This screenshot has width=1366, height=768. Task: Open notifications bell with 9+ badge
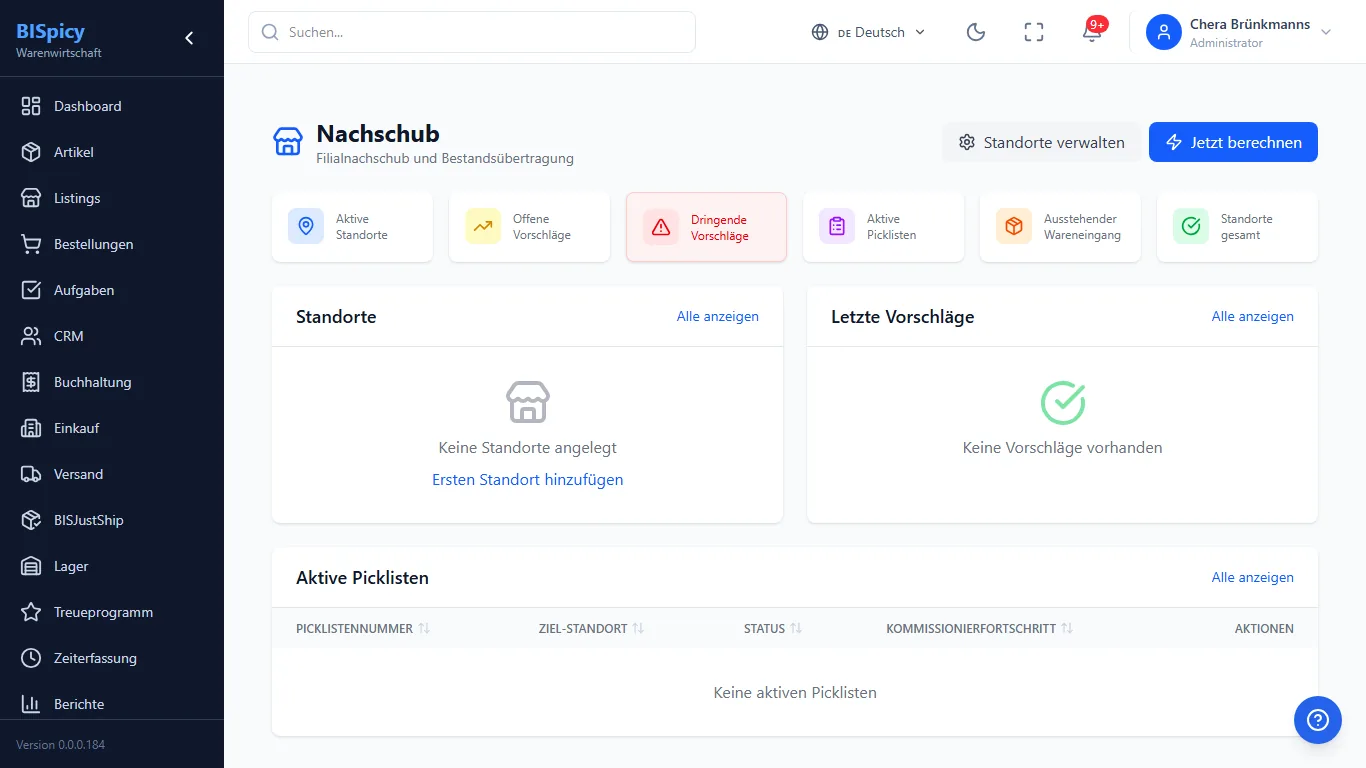(x=1092, y=32)
